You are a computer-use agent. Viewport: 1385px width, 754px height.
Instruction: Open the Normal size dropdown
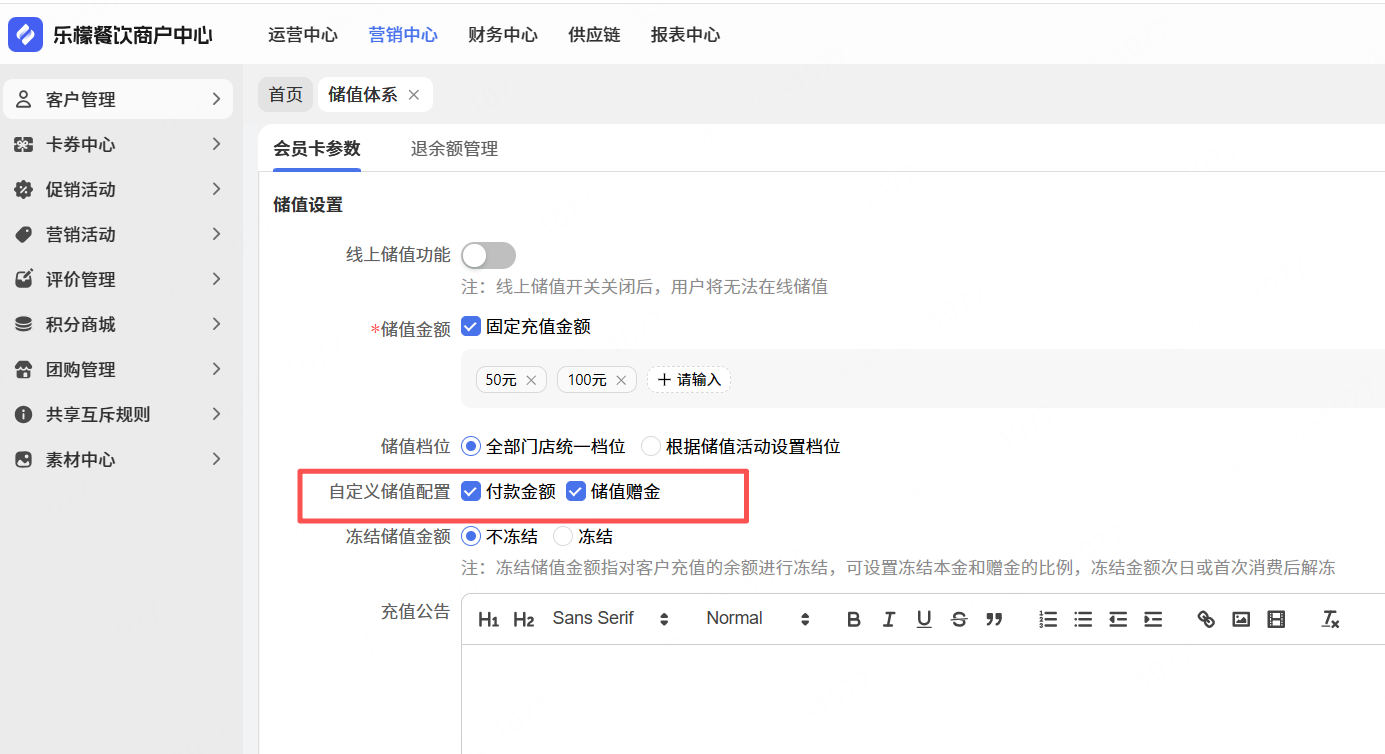(757, 618)
